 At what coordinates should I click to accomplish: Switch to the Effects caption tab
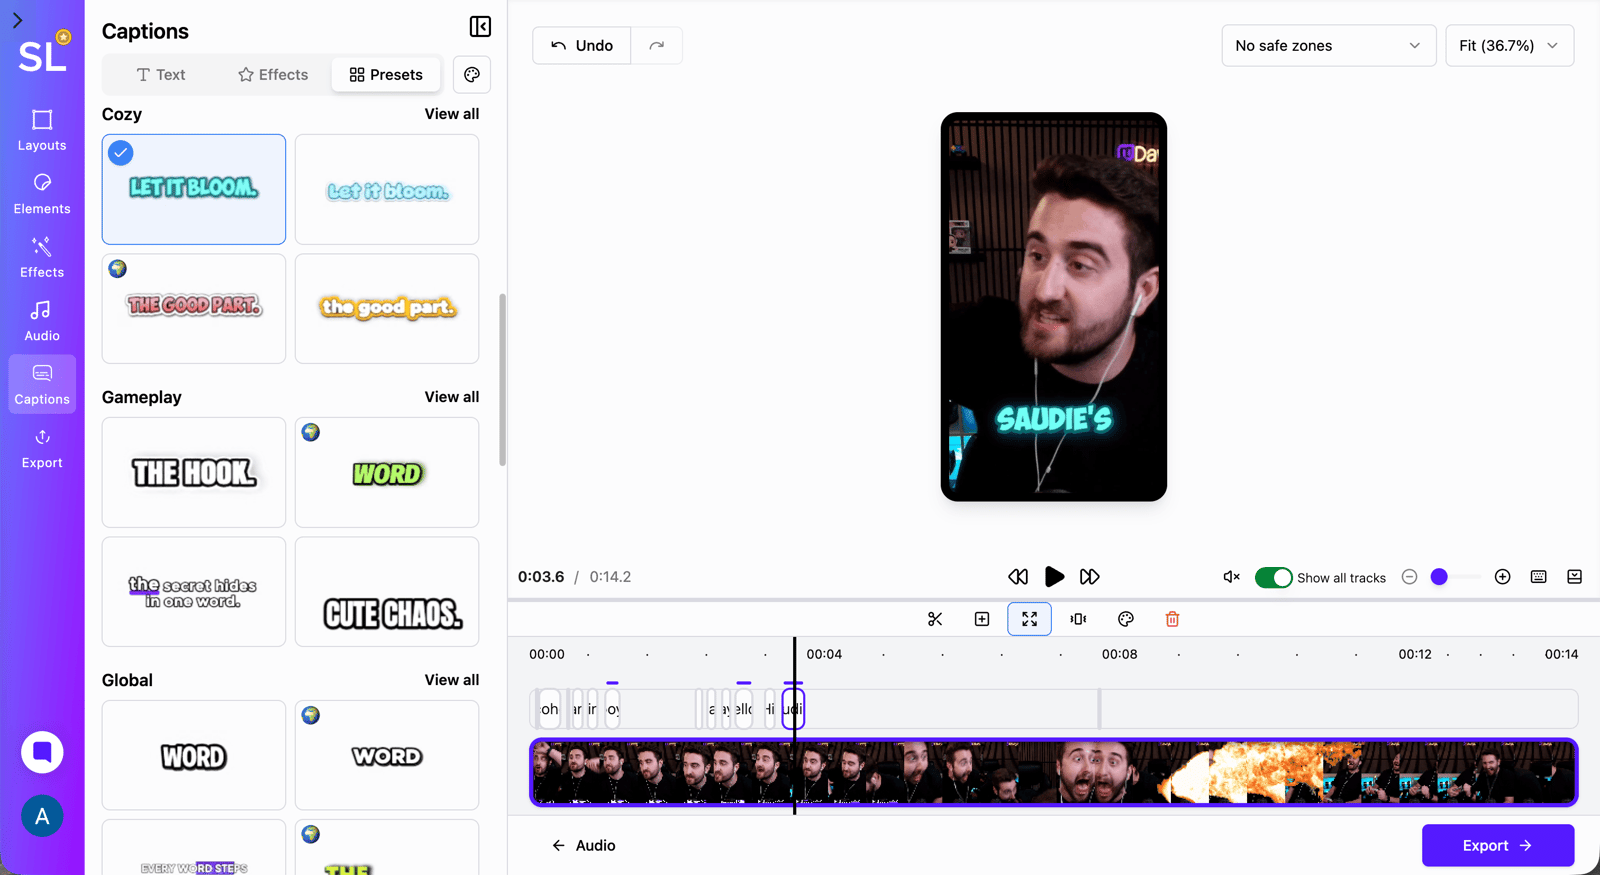pos(273,75)
